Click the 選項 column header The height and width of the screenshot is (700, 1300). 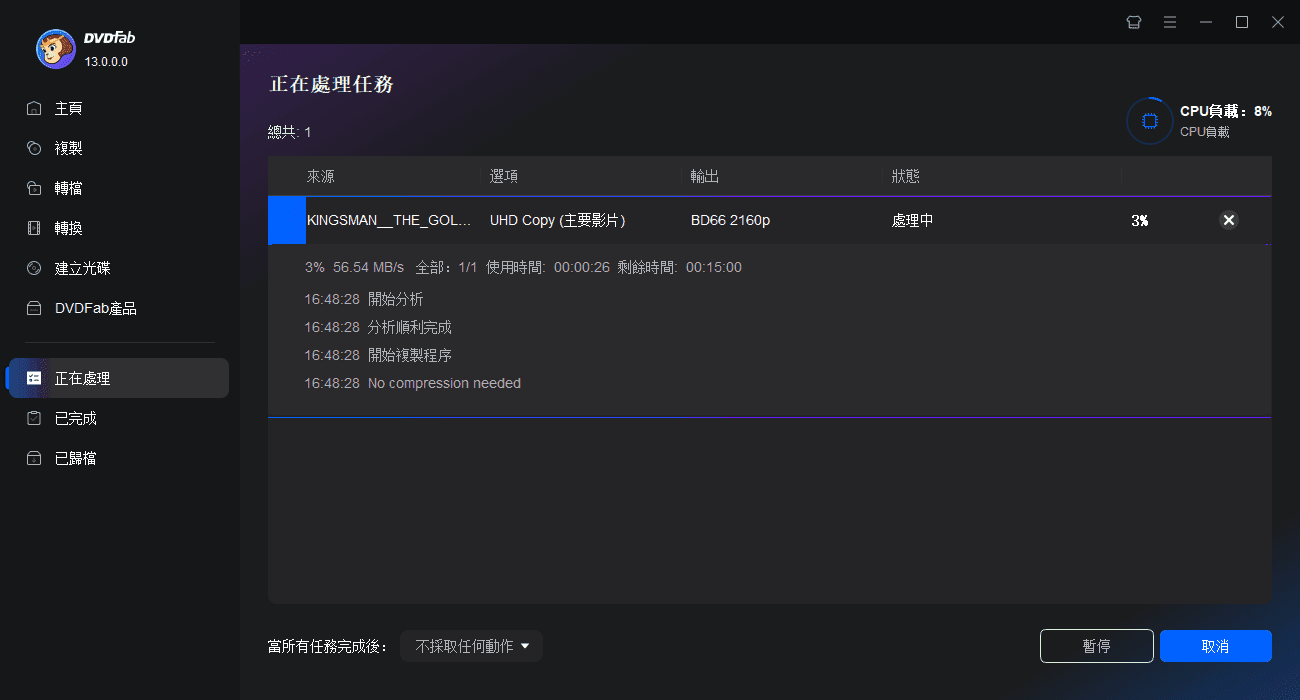504,176
